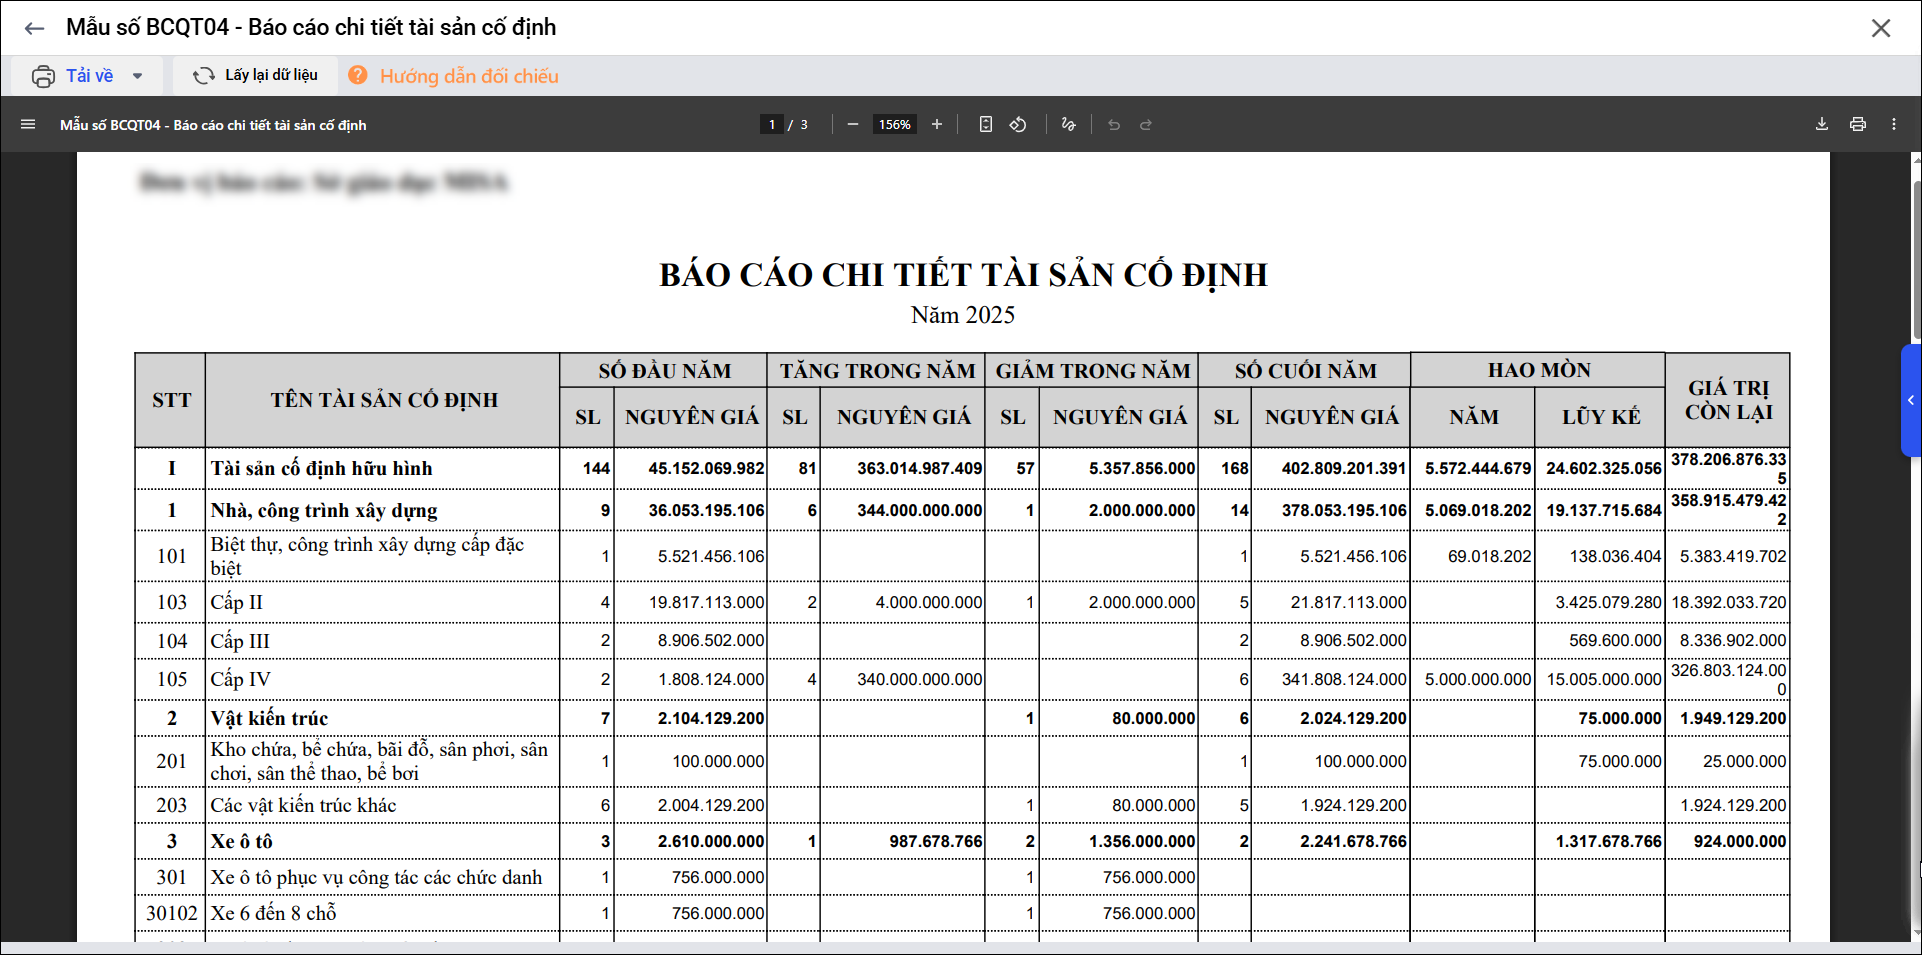Click Xe ô tô phục vụ công tác row
Image resolution: width=1922 pixels, height=955 pixels.
click(962, 877)
